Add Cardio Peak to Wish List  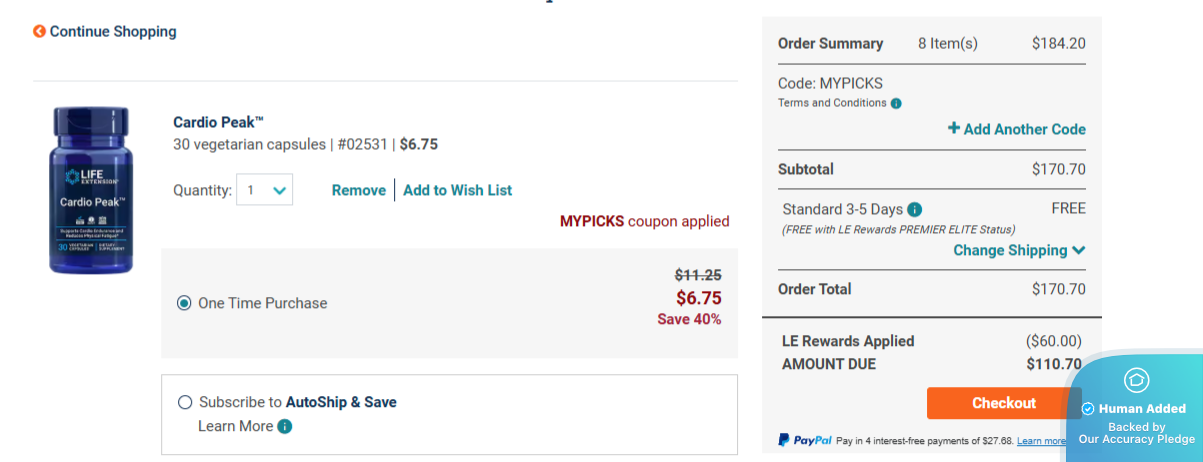(x=458, y=190)
